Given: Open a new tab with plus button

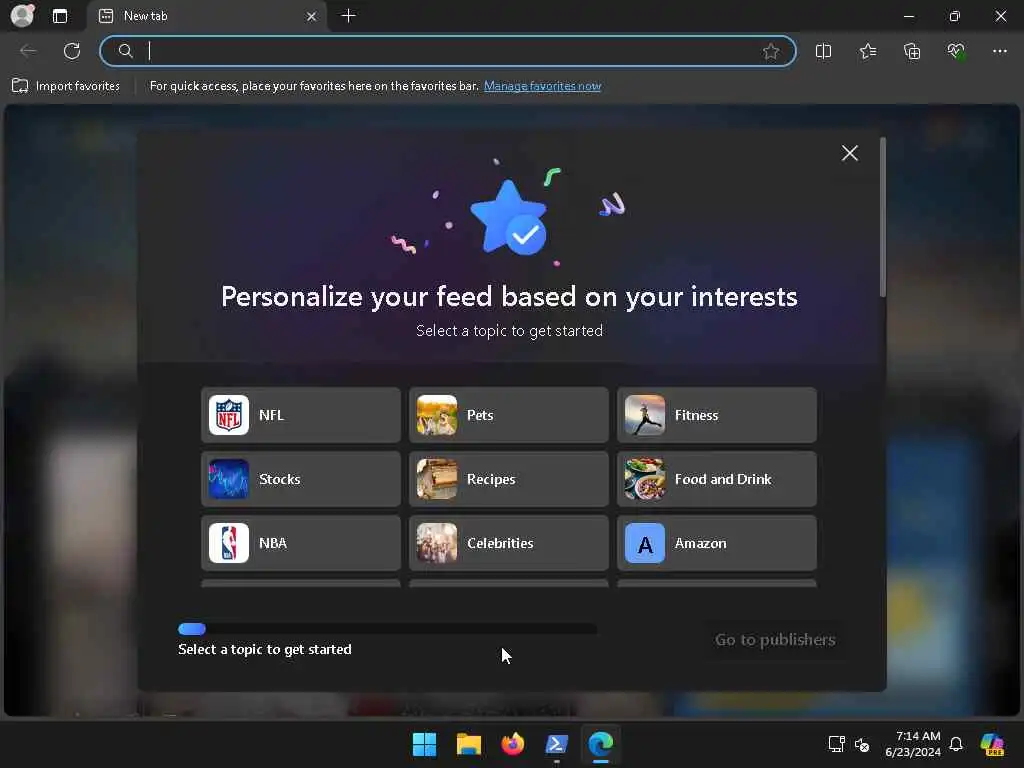Looking at the screenshot, I should click(349, 16).
